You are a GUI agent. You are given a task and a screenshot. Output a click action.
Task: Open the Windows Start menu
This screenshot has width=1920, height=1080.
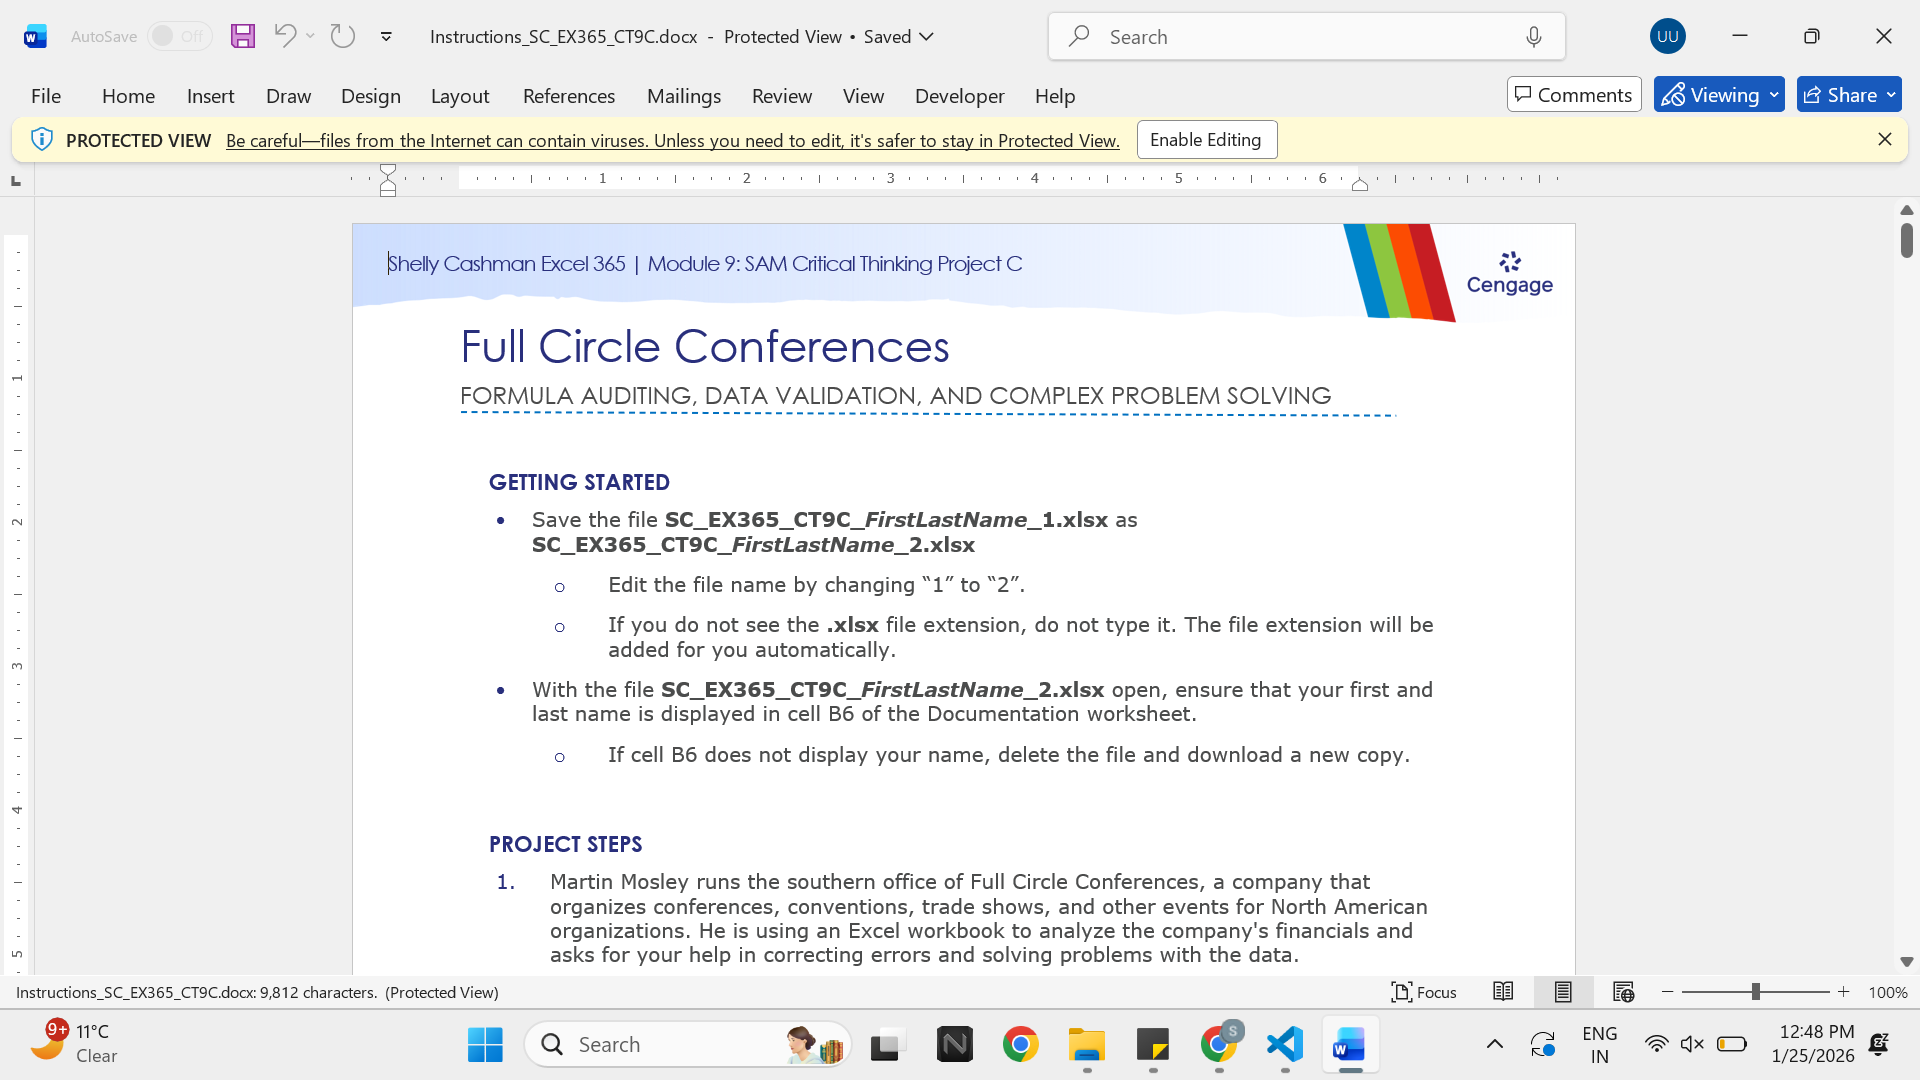click(x=485, y=1045)
